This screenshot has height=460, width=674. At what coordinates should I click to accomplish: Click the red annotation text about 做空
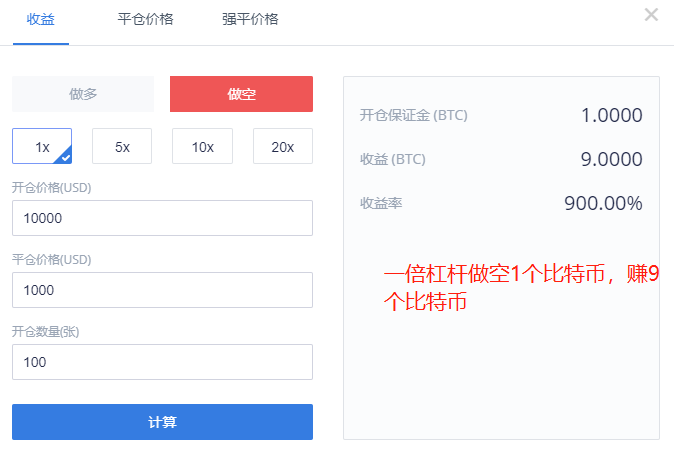pos(521,288)
